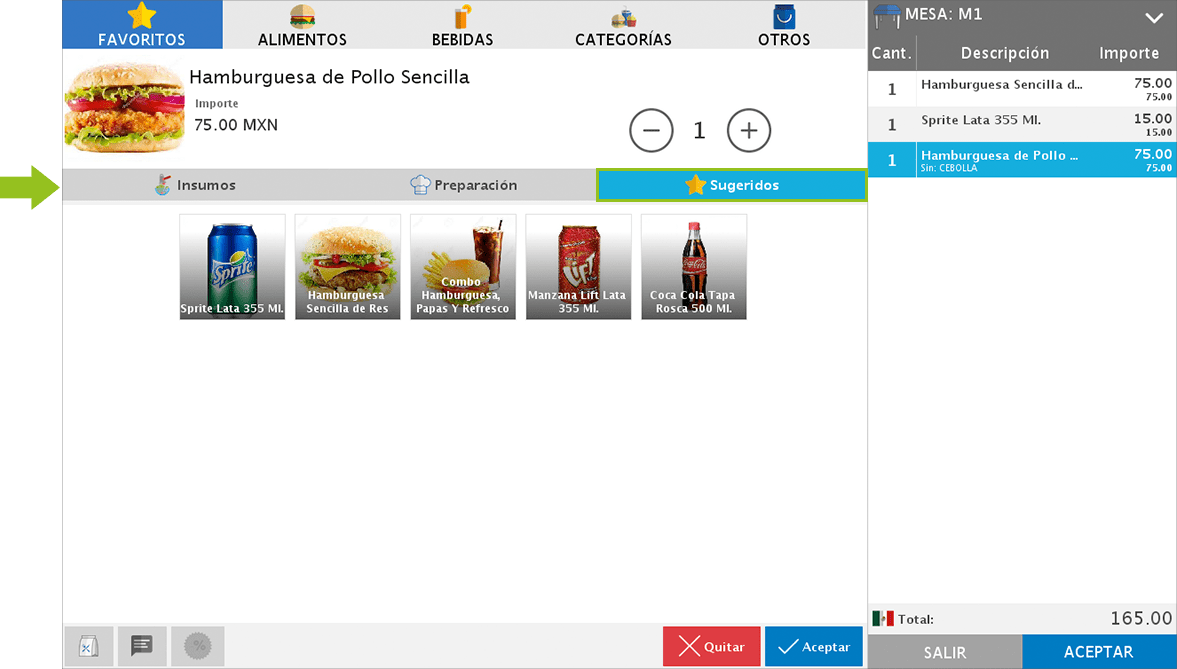Switch to the Bebidas category
Viewport: 1177px width, 669px height.
462,26
